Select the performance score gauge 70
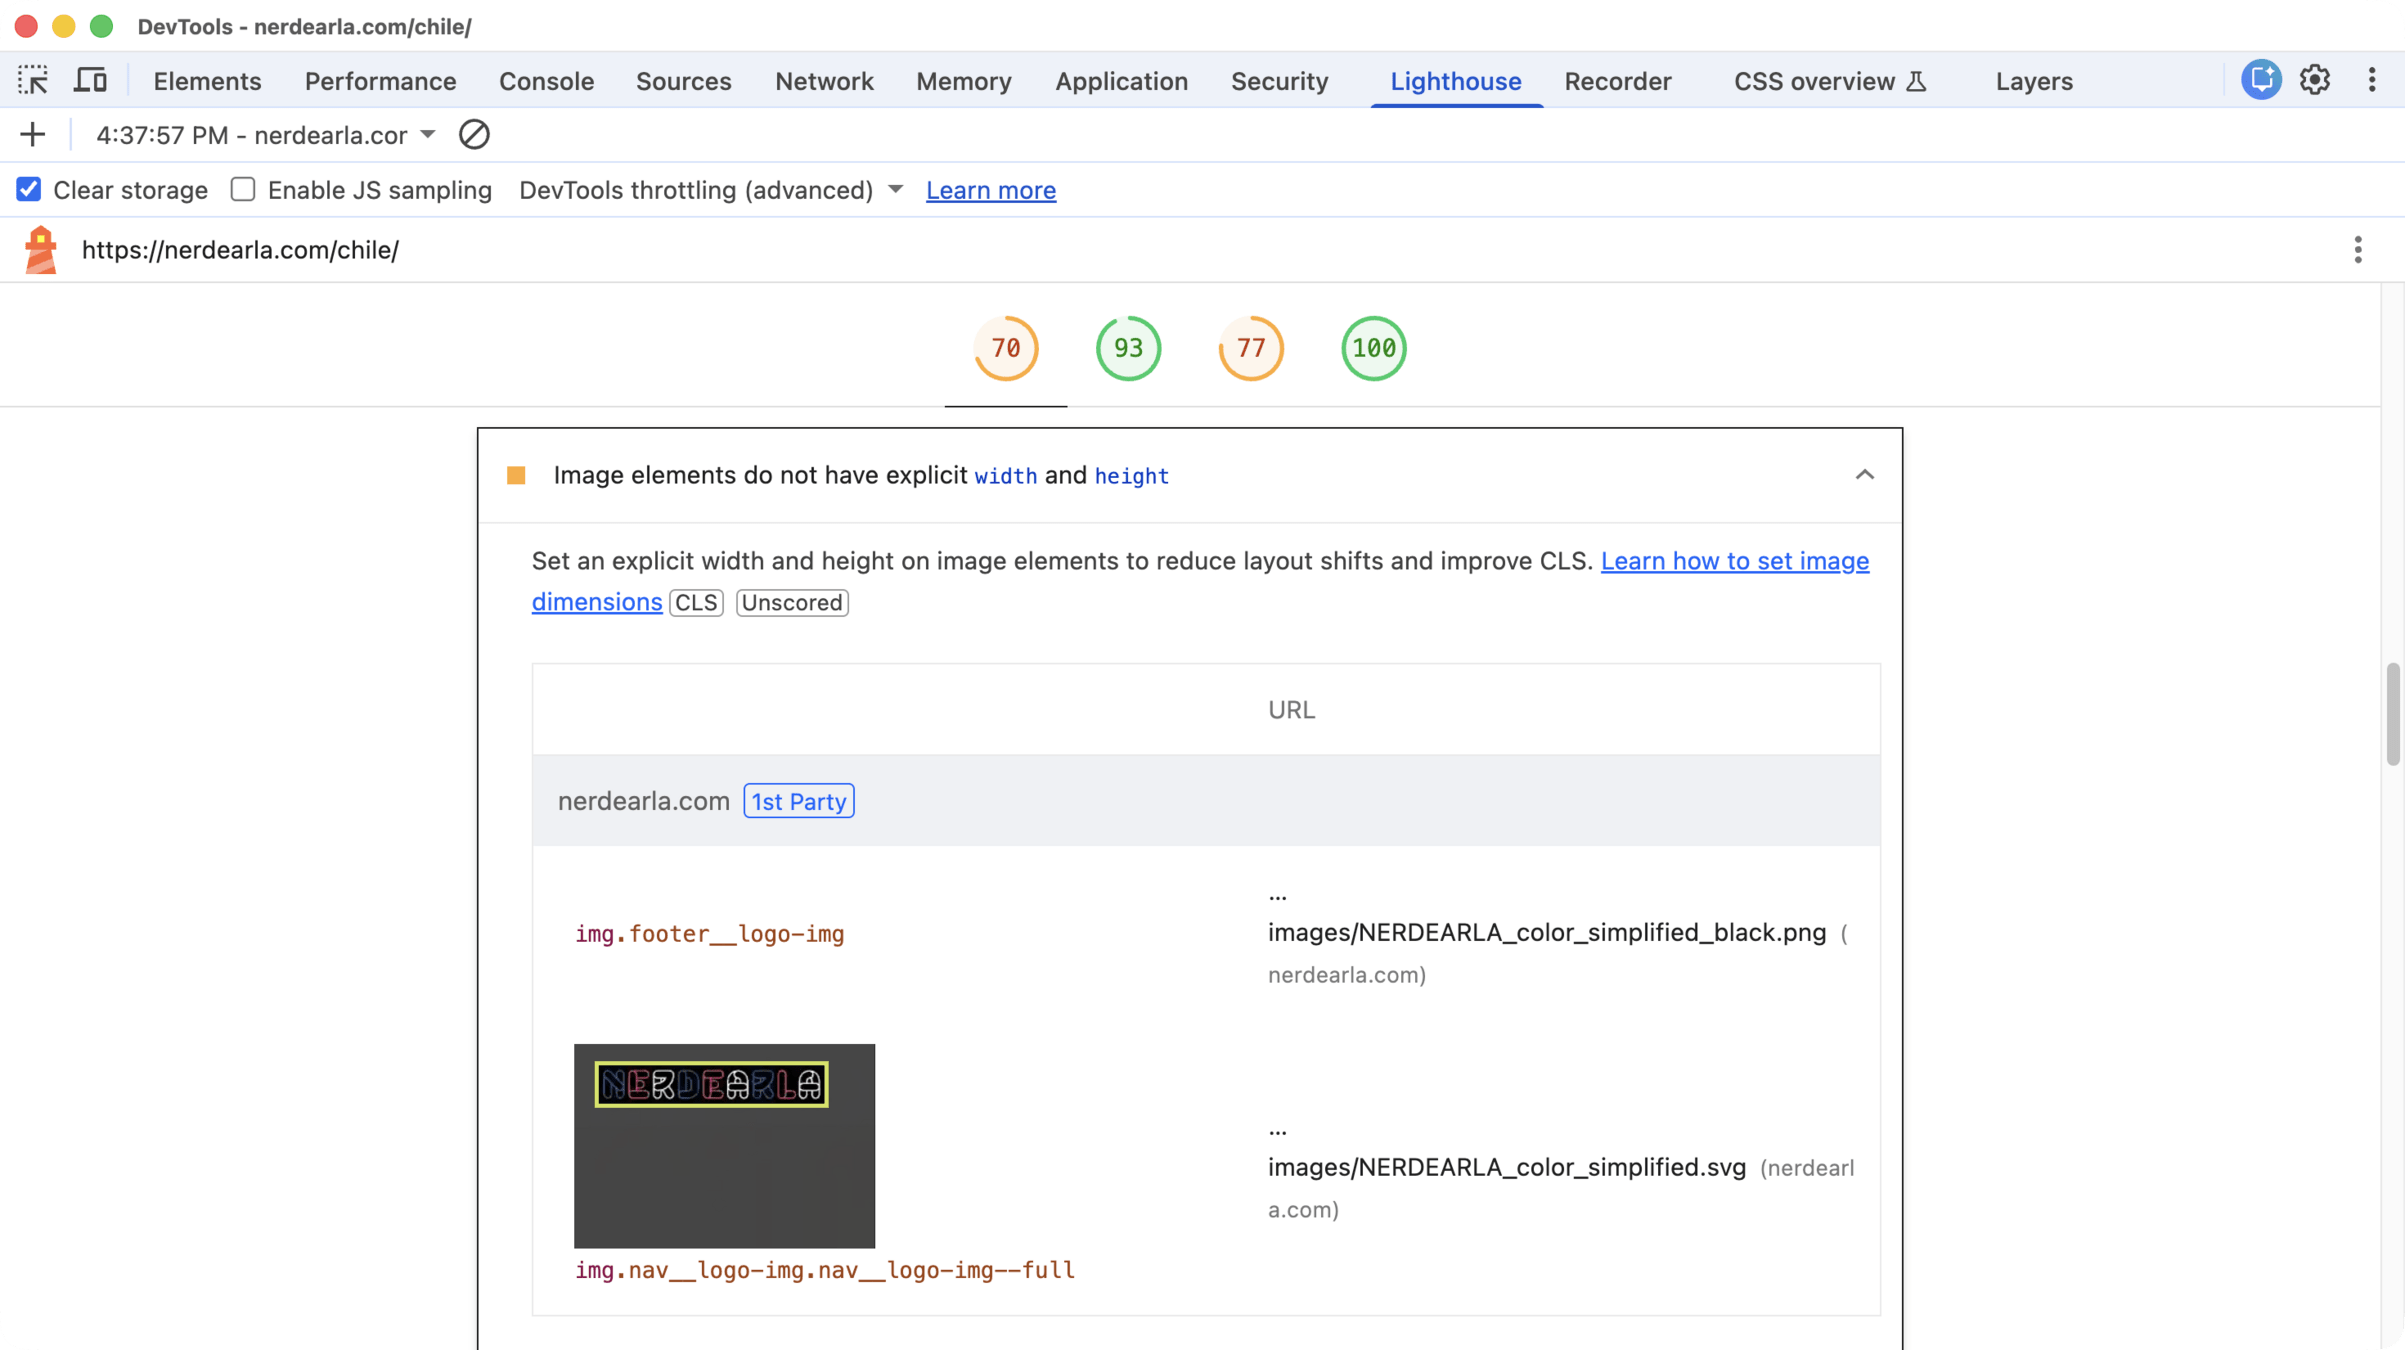This screenshot has height=1350, width=2405. coord(1006,348)
